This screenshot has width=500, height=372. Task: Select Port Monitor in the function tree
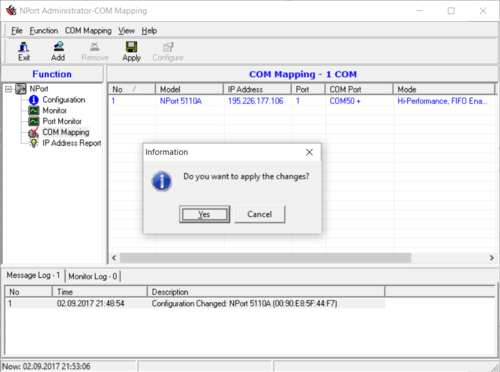coord(62,121)
